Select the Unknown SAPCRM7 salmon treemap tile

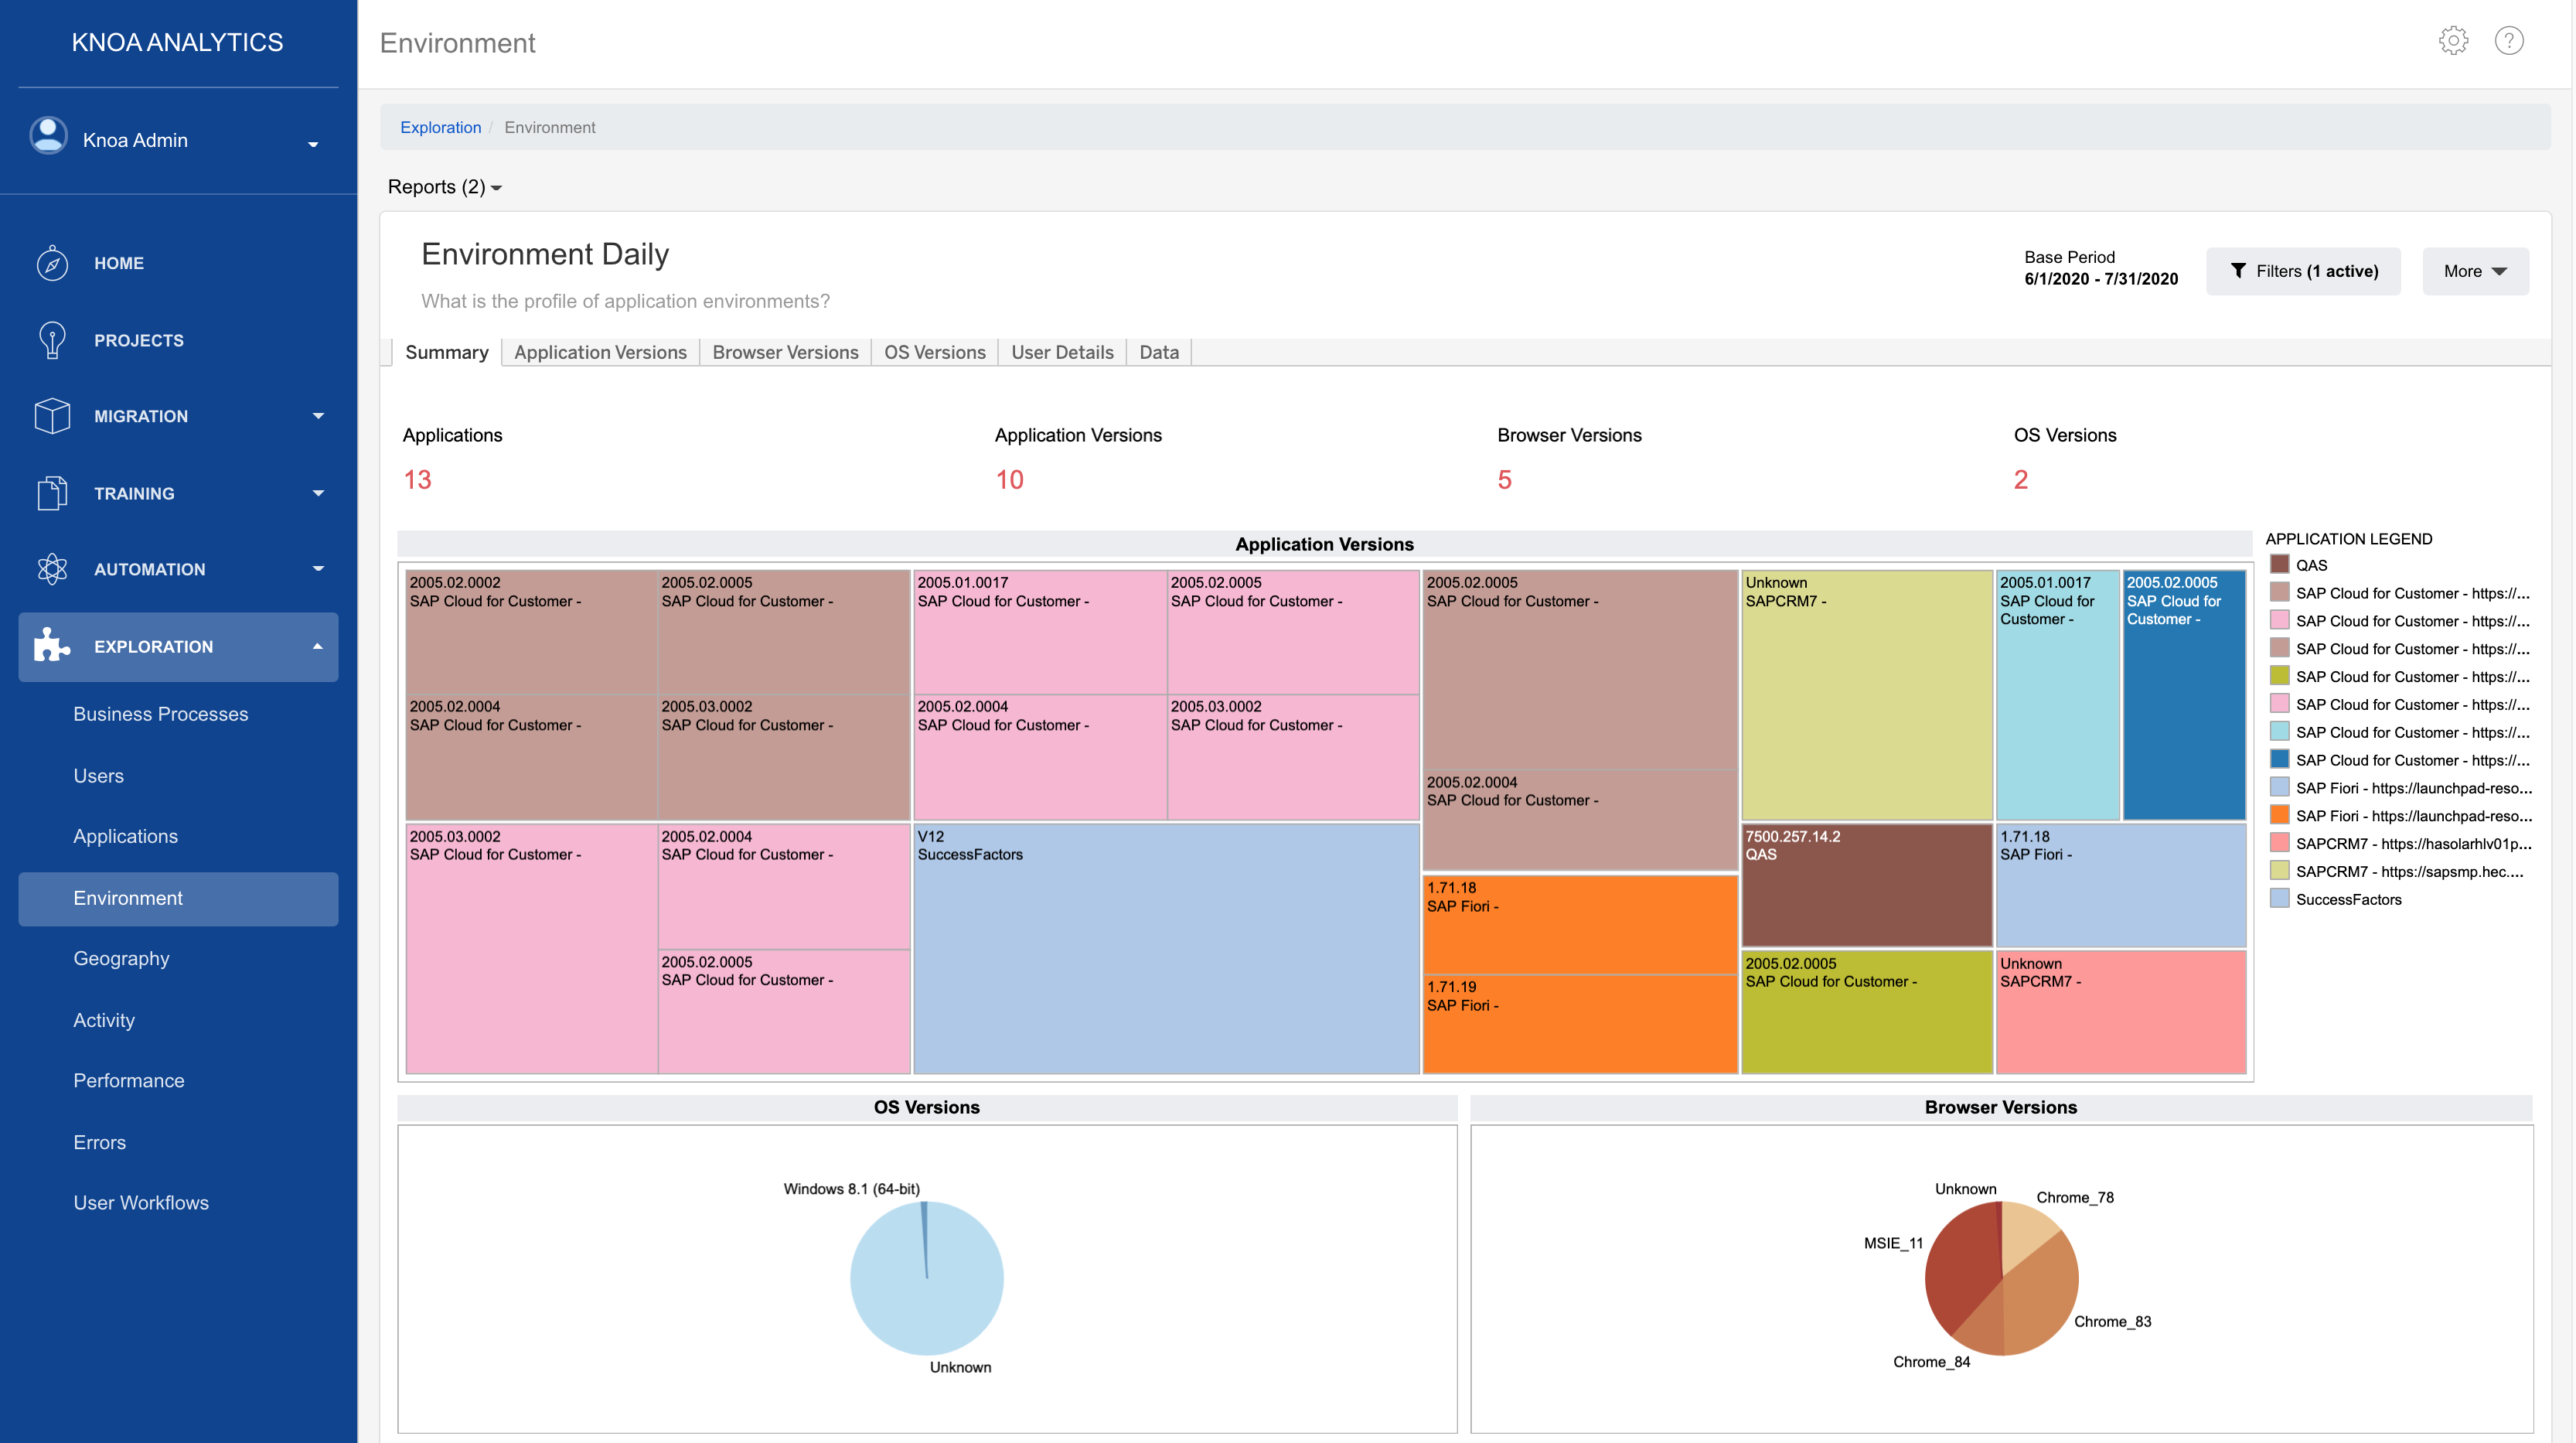coord(2121,1012)
